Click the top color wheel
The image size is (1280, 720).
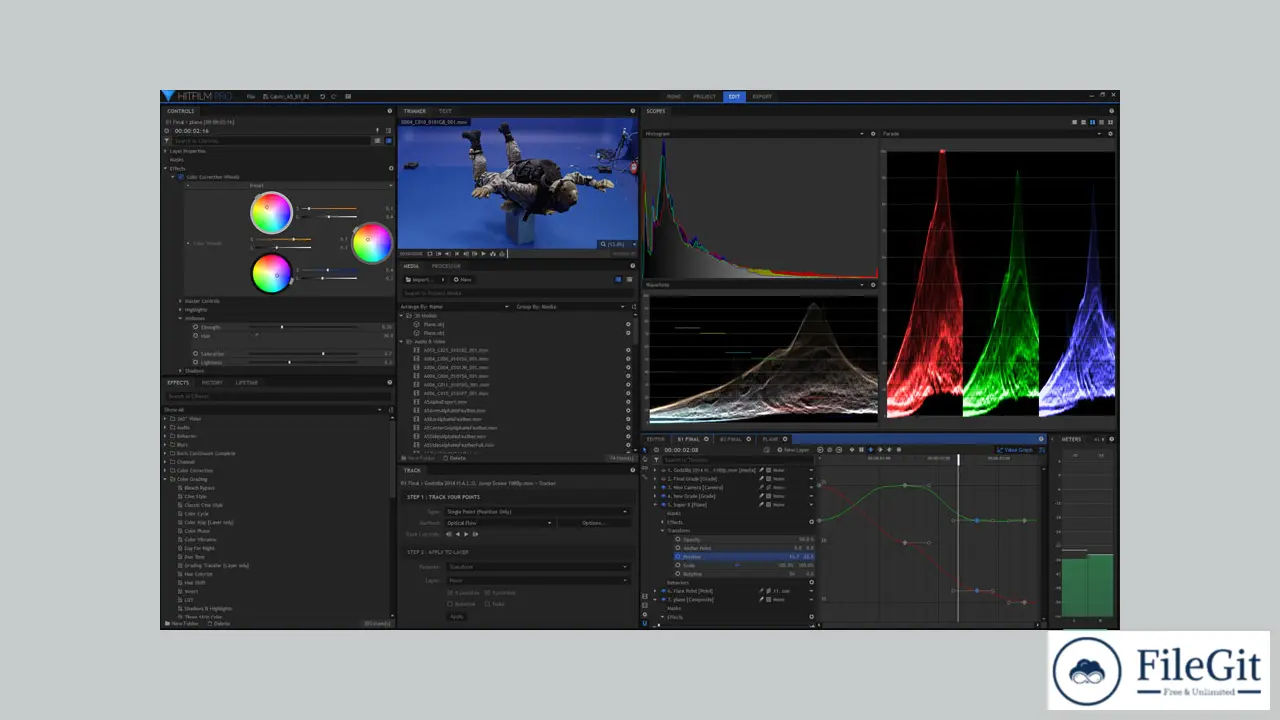pos(271,213)
